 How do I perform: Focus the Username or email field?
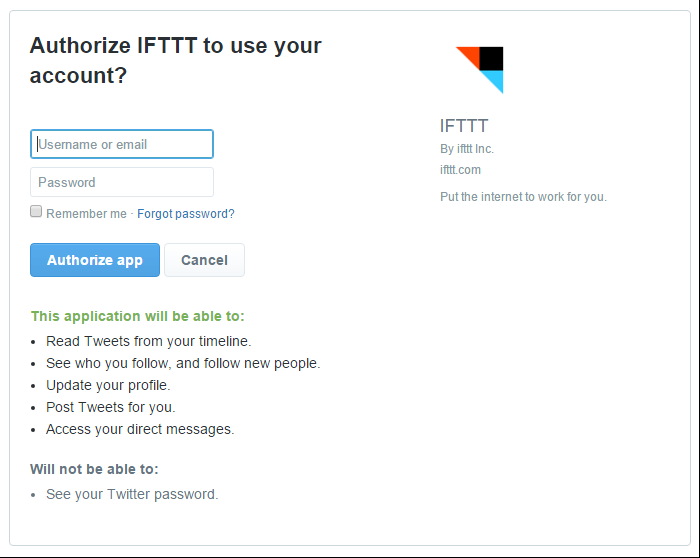(122, 144)
